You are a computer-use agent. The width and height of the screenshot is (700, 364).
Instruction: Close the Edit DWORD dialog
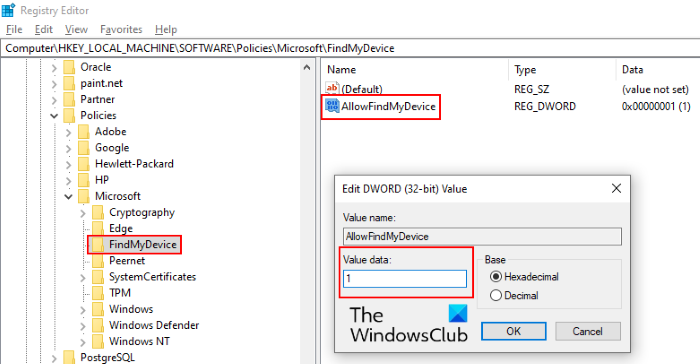(x=616, y=188)
